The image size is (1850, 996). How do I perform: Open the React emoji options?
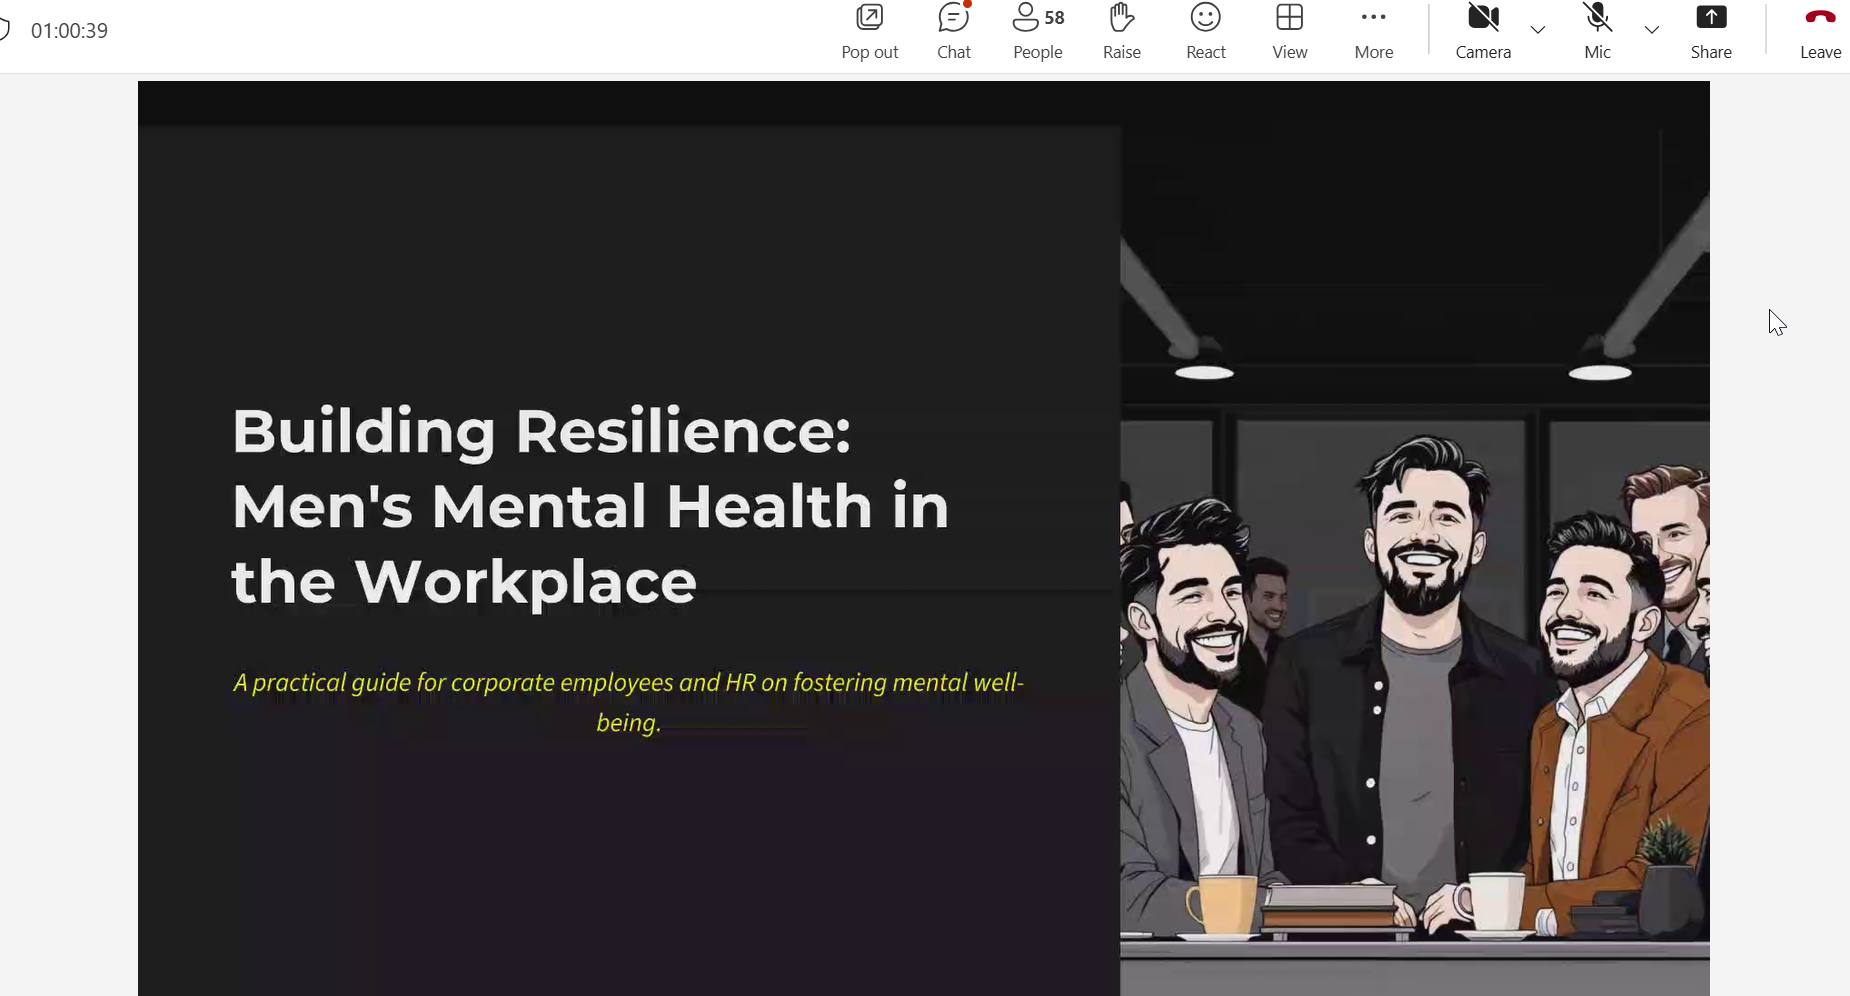[1205, 31]
